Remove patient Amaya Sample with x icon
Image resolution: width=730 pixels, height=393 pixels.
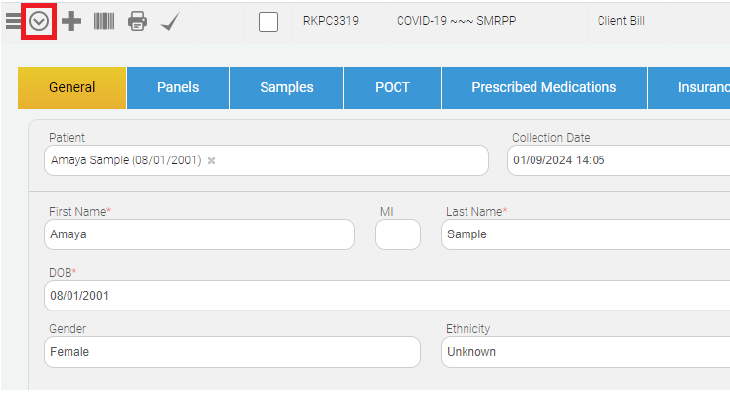[211, 161]
